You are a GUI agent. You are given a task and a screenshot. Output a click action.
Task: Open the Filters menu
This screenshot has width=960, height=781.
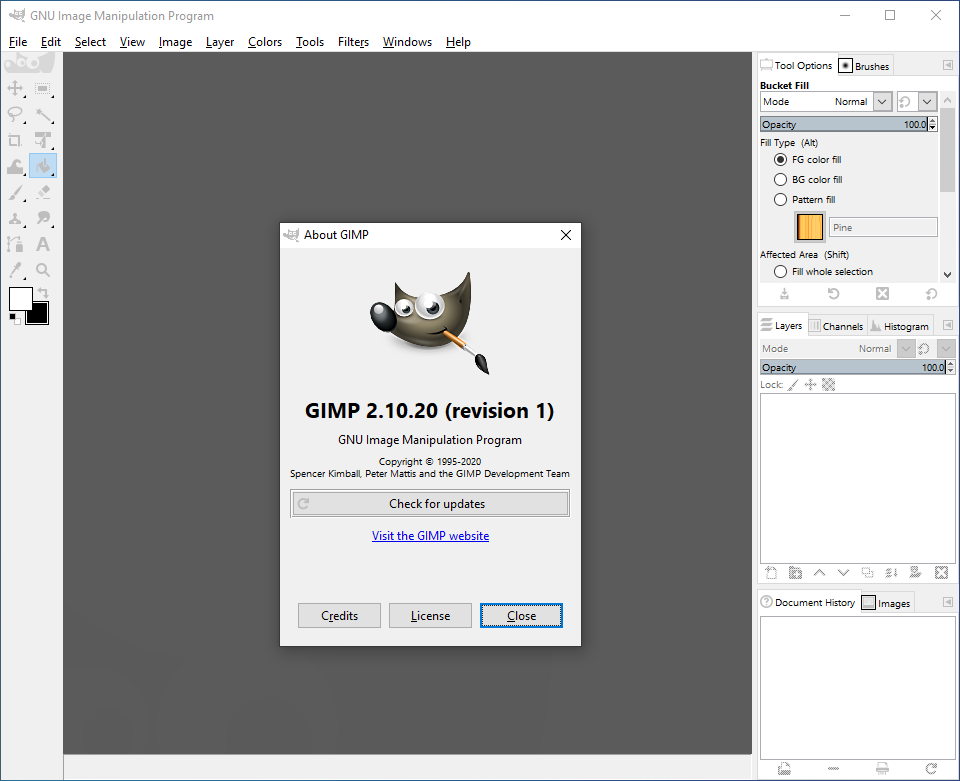coord(353,42)
